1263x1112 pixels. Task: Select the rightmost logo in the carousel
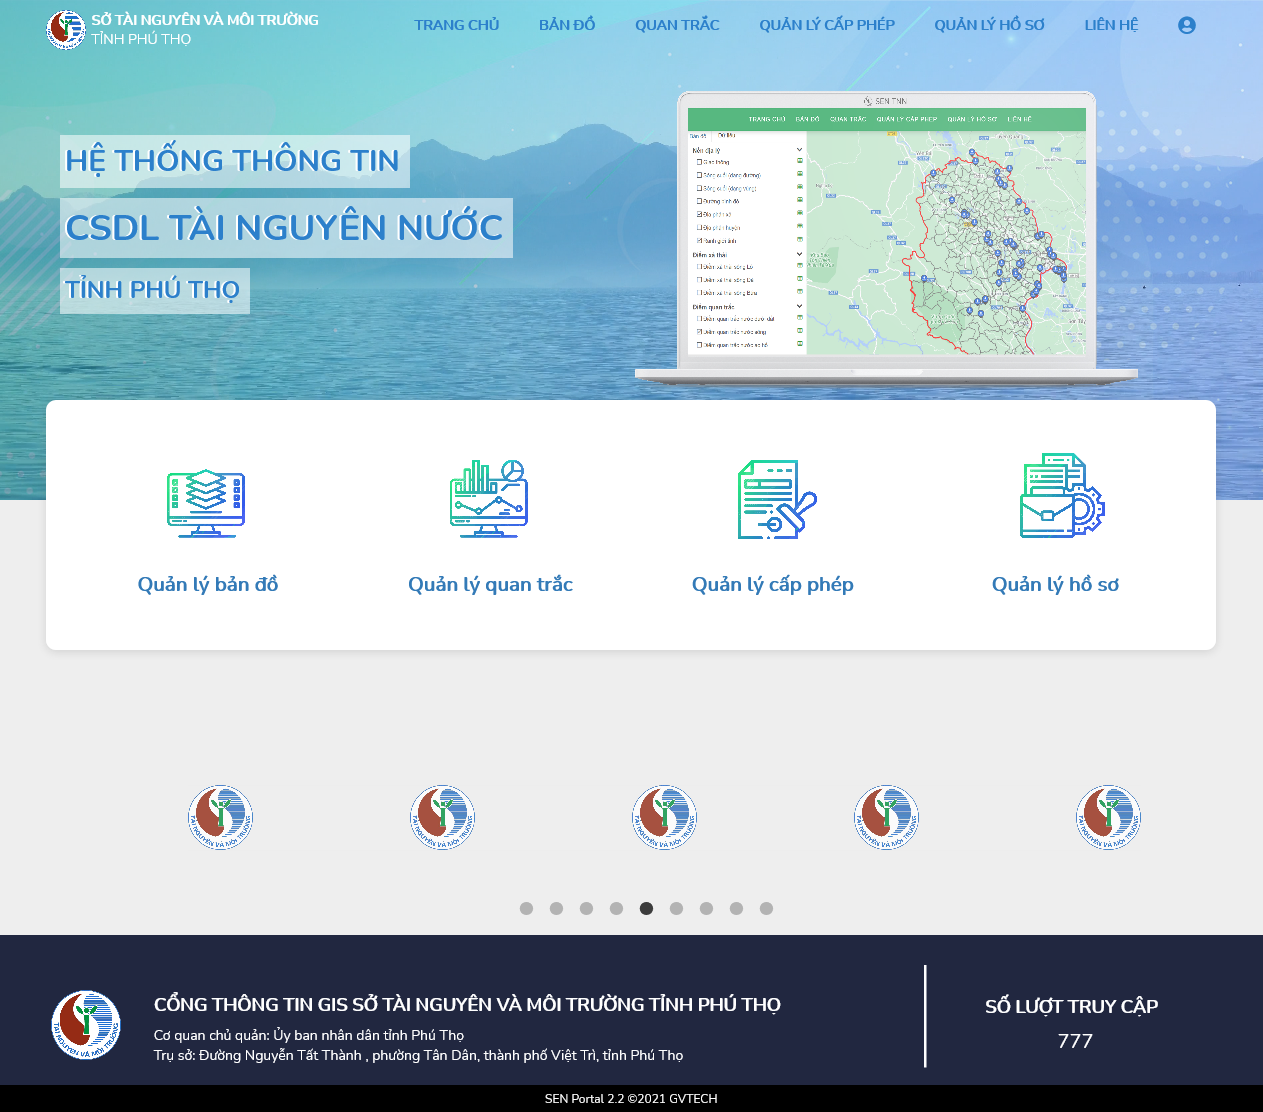tap(1108, 817)
